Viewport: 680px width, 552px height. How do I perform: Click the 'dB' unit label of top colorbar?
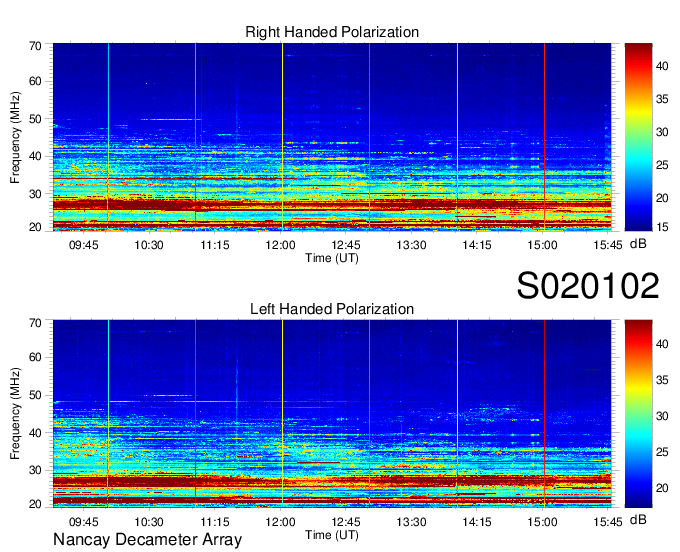pos(638,244)
